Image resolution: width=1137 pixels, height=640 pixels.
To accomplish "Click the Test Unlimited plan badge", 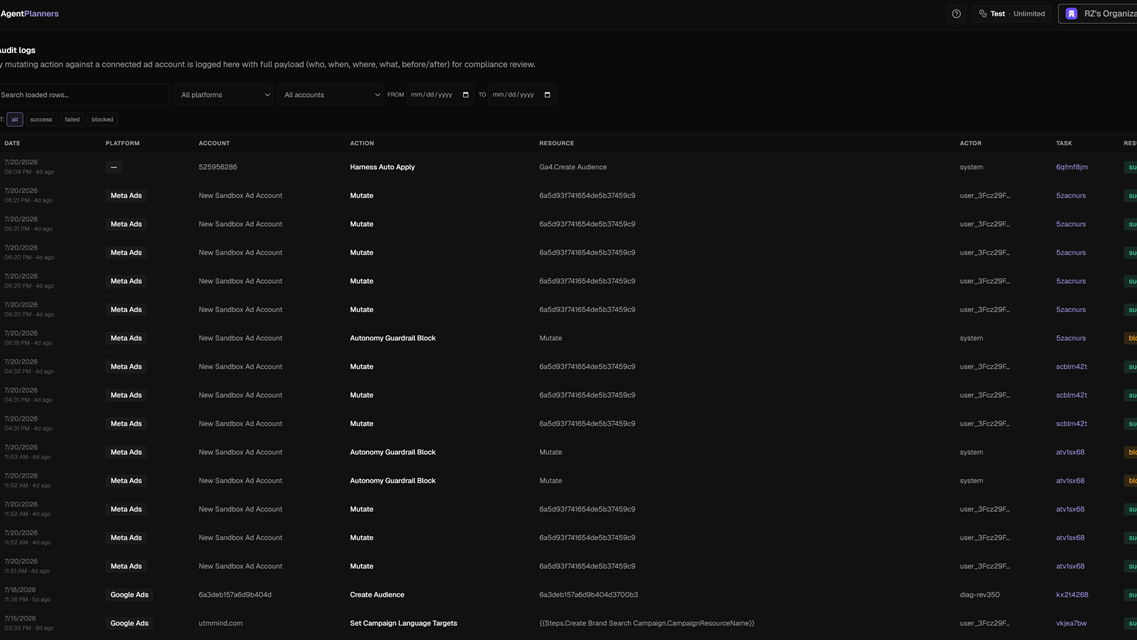I will tap(1012, 14).
